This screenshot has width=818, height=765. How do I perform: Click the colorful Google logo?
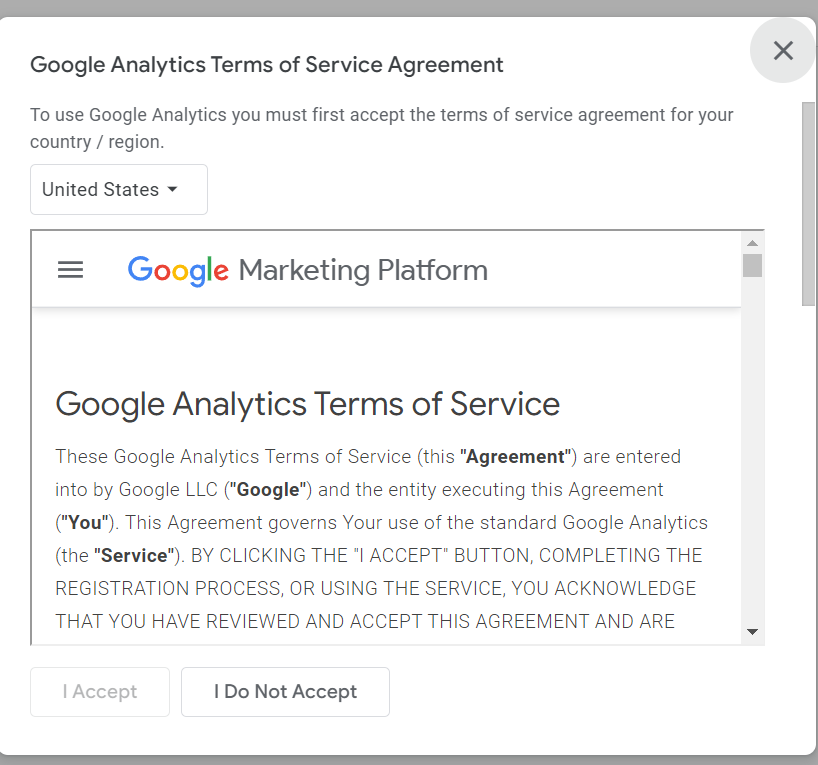[178, 270]
